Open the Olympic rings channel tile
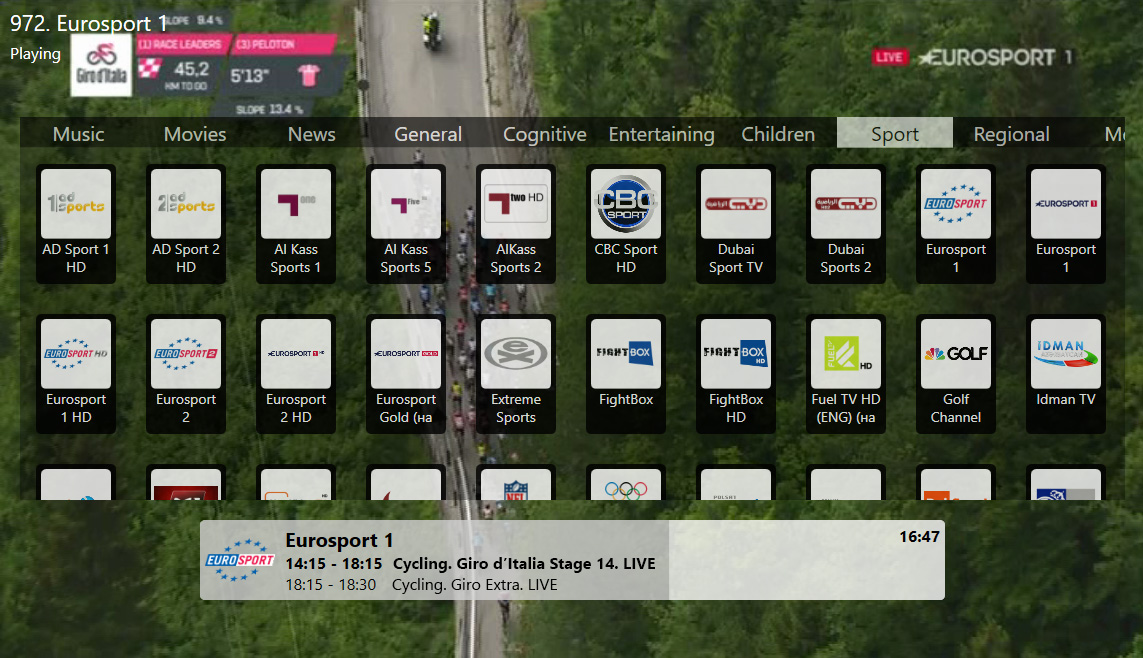Viewport: 1143px width, 658px height. [x=625, y=482]
